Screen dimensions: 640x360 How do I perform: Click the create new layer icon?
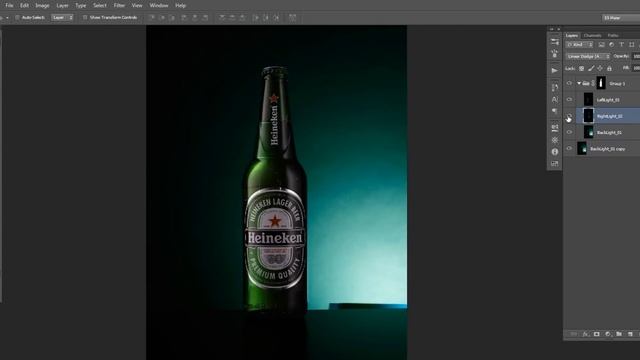(x=630, y=334)
